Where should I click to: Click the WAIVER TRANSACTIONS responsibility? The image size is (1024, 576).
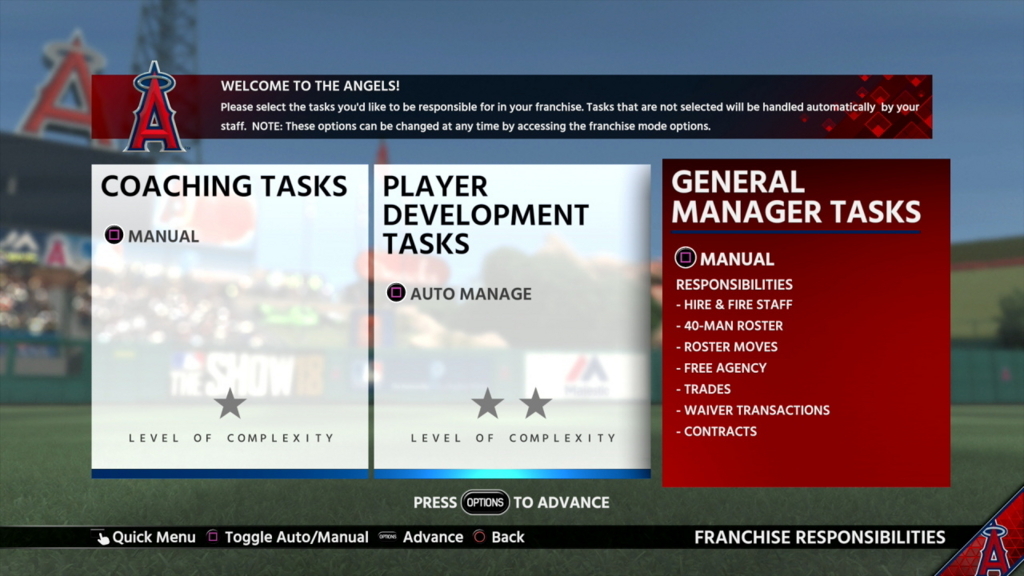pos(753,410)
